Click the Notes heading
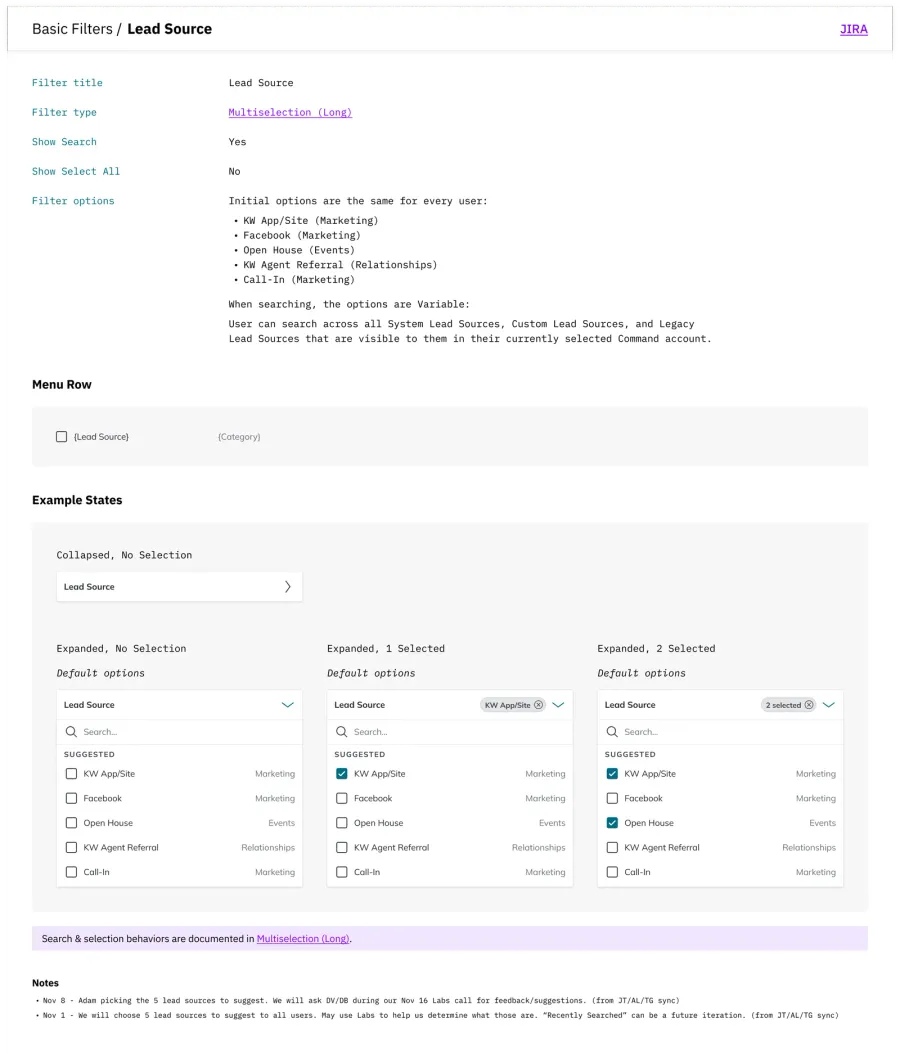Viewport: 900px width, 1054px height. pyautogui.click(x=45, y=983)
